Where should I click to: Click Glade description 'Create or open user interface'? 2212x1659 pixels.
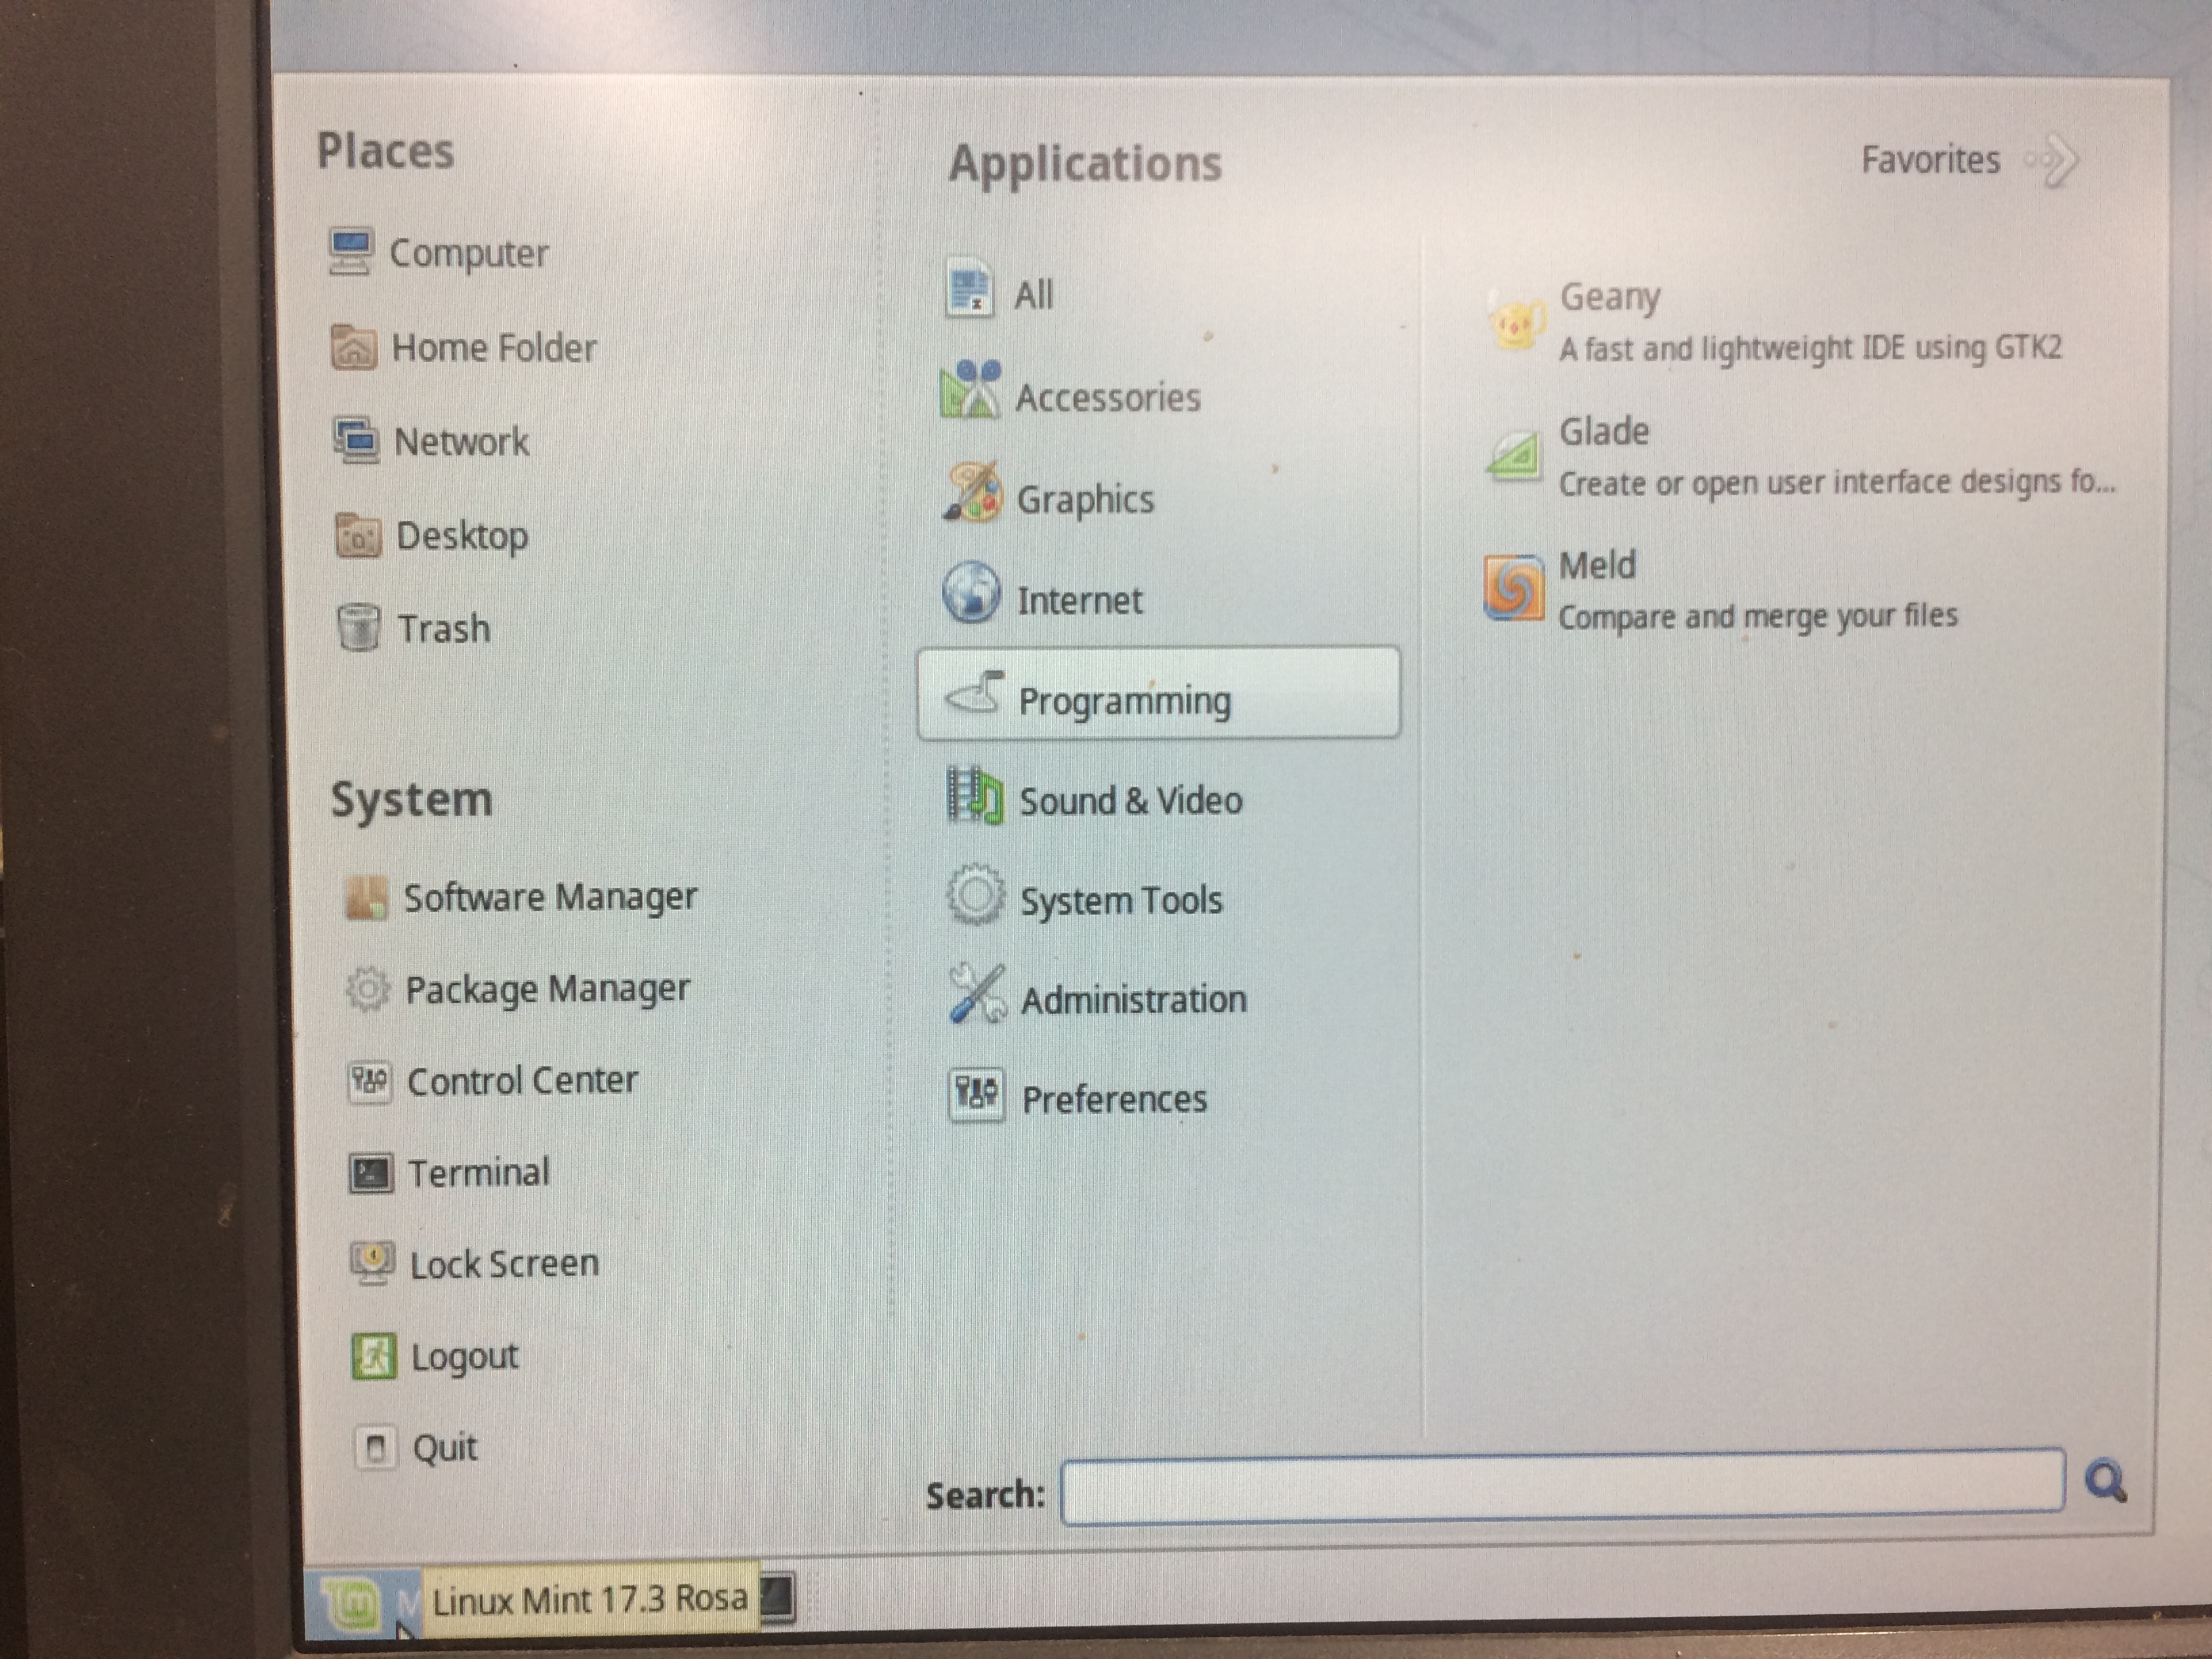pos(1837,482)
